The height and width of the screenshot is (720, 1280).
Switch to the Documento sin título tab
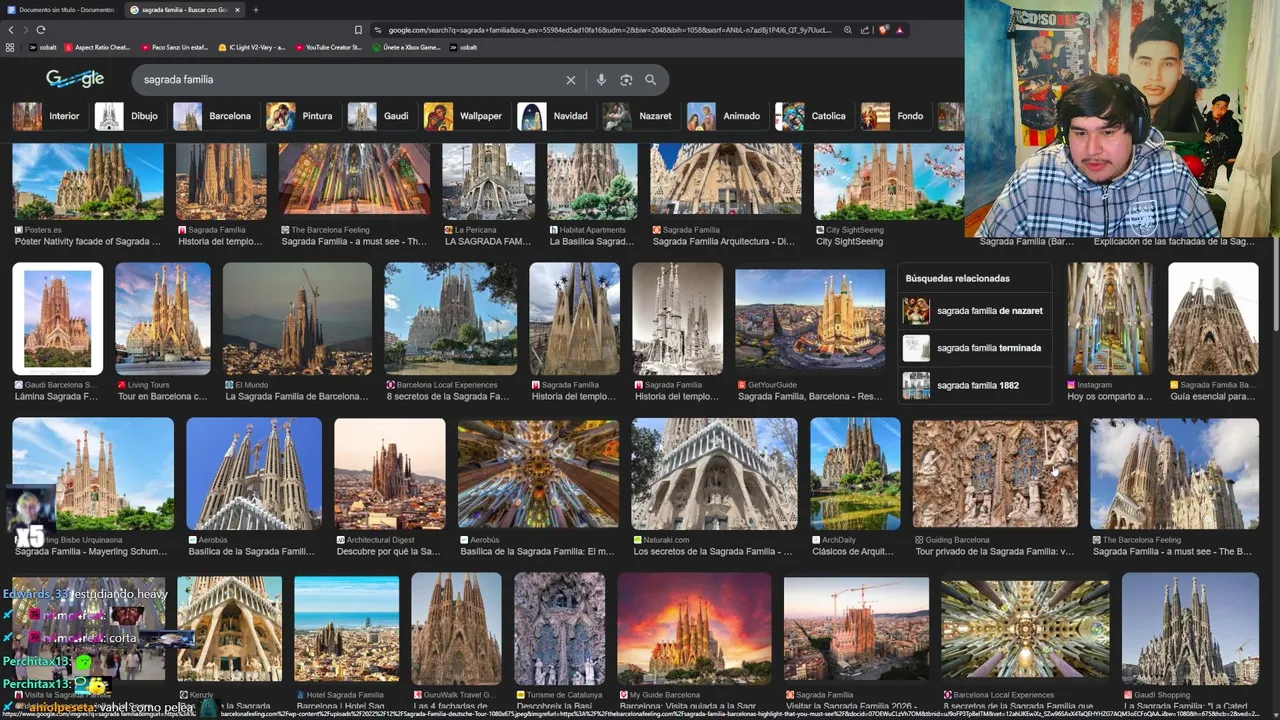60,10
